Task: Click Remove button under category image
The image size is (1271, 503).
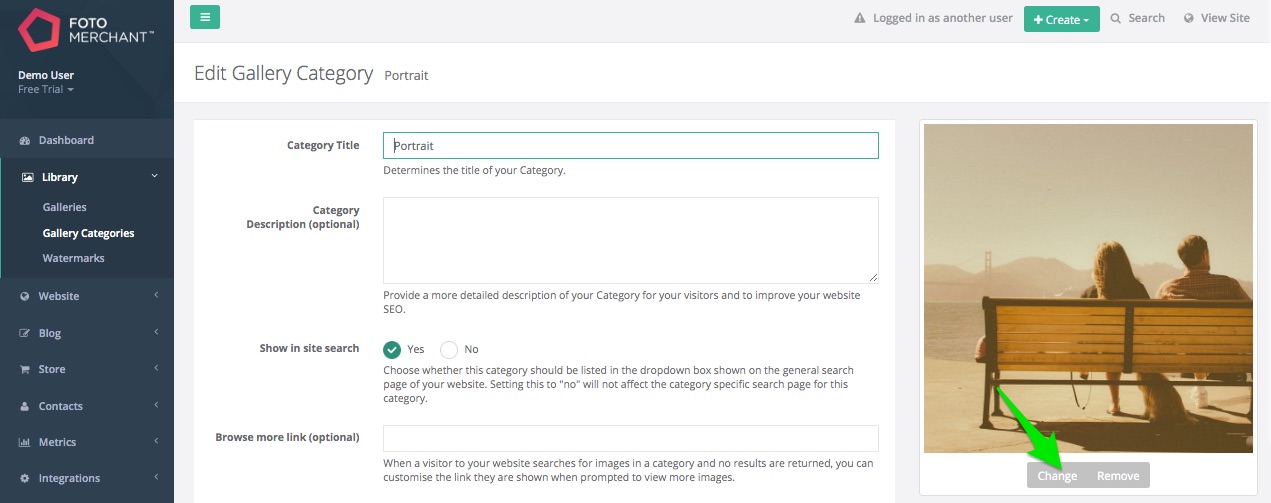Action: 1118,476
